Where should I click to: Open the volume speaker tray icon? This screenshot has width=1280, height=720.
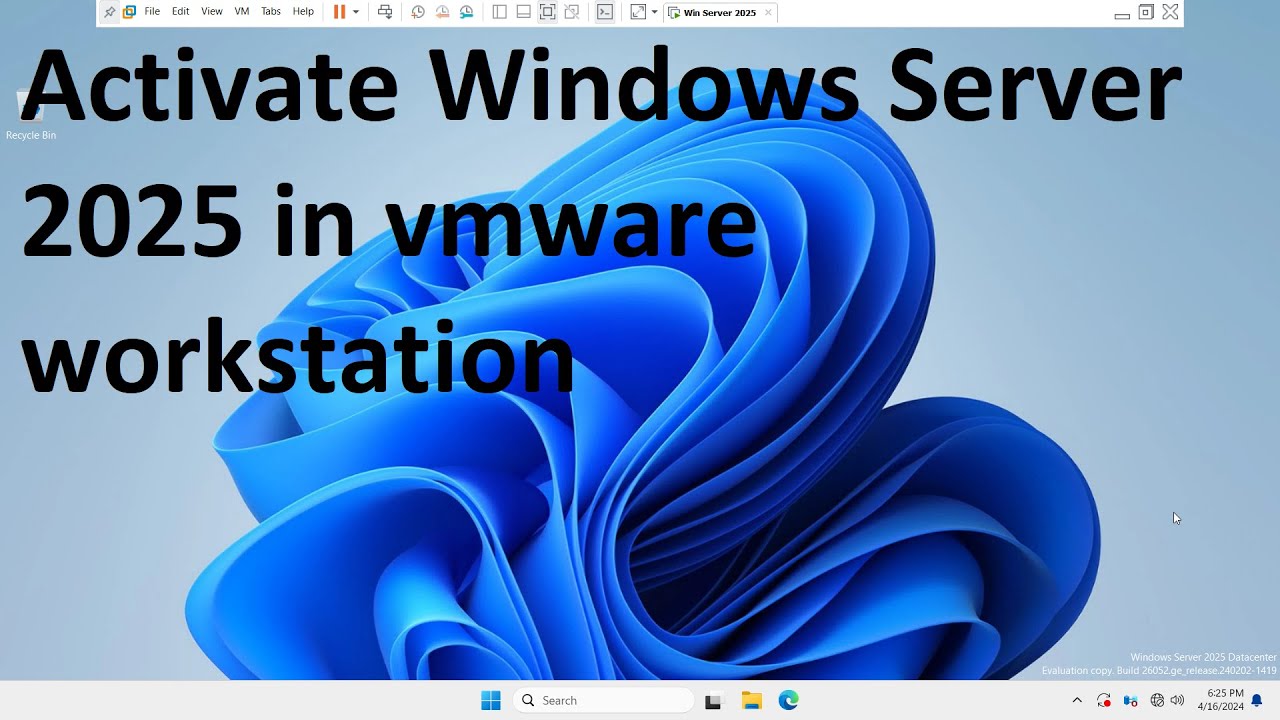click(x=1177, y=700)
